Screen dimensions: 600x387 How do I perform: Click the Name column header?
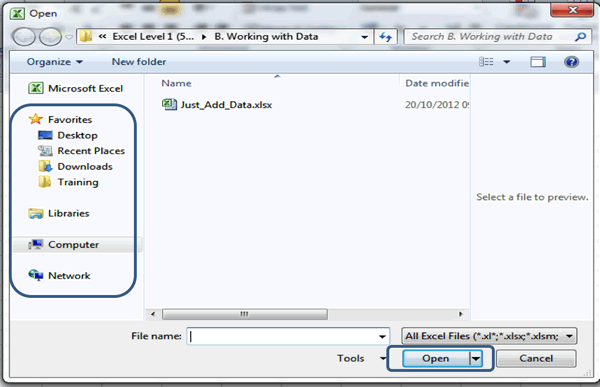click(x=176, y=83)
